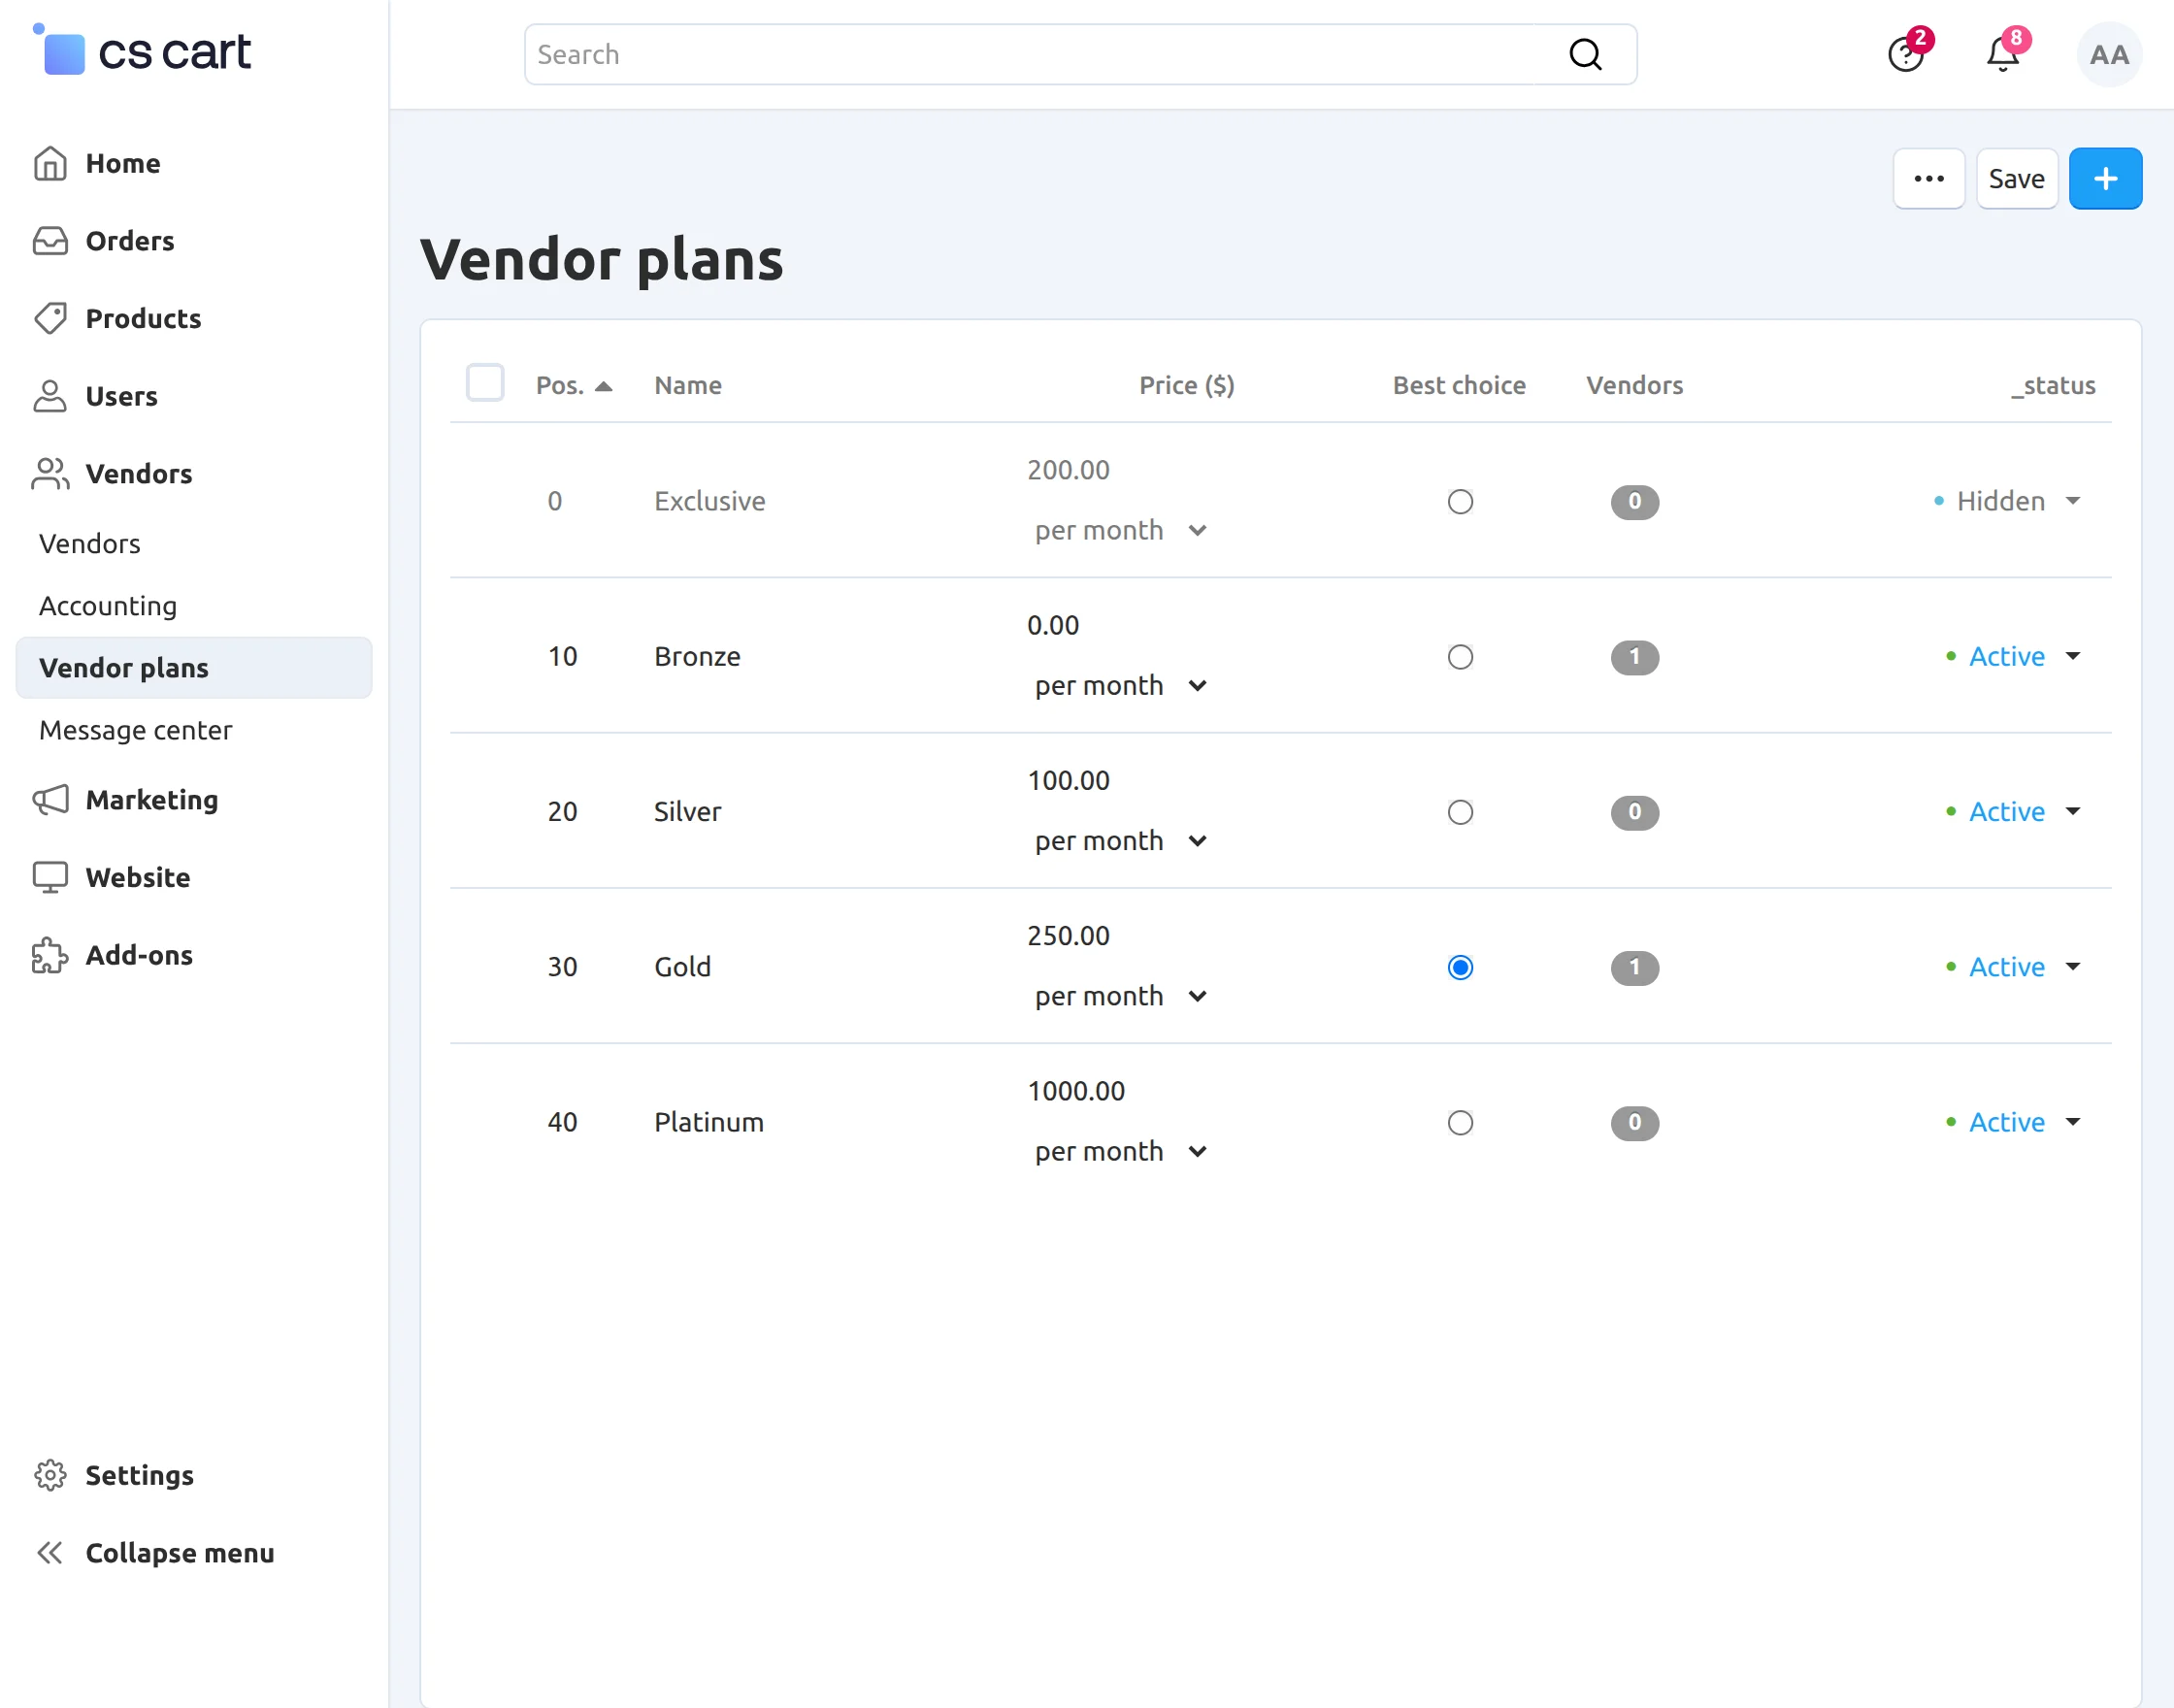The image size is (2174, 1708).
Task: Open Bronze Active status dropdown
Action: click(x=2013, y=656)
